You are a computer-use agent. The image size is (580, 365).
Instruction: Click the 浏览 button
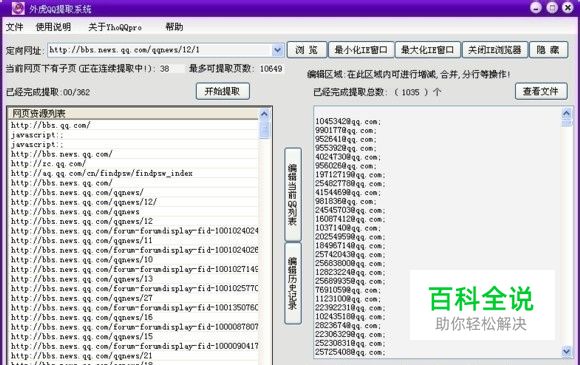coord(307,50)
